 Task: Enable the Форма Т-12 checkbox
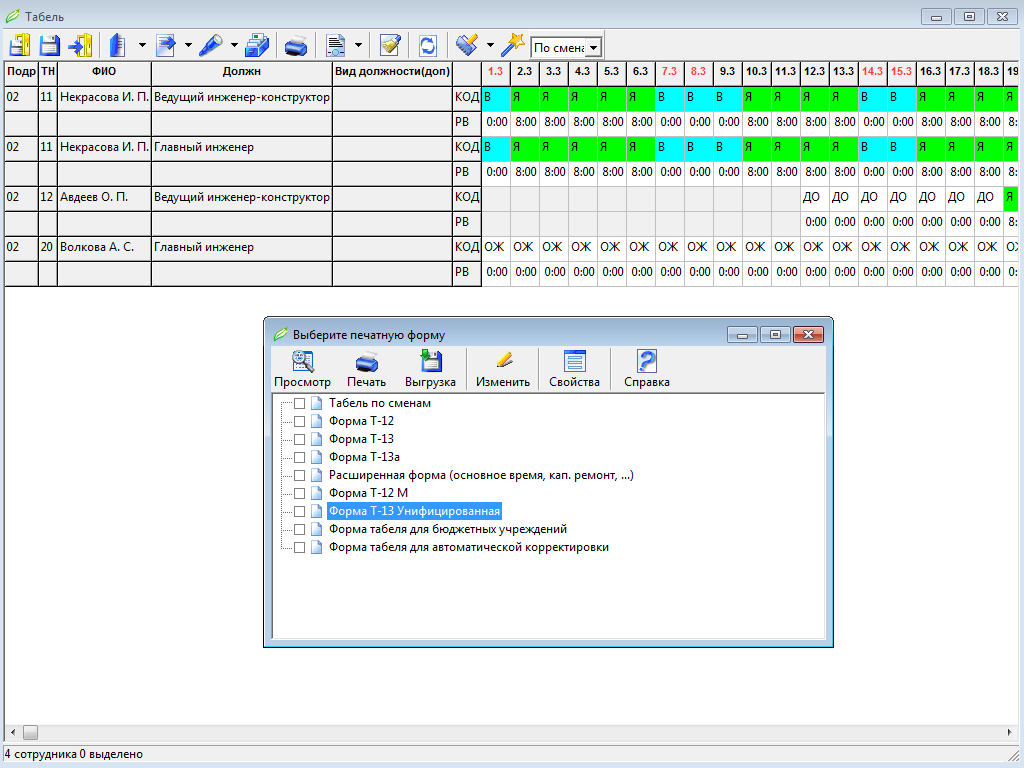point(300,421)
